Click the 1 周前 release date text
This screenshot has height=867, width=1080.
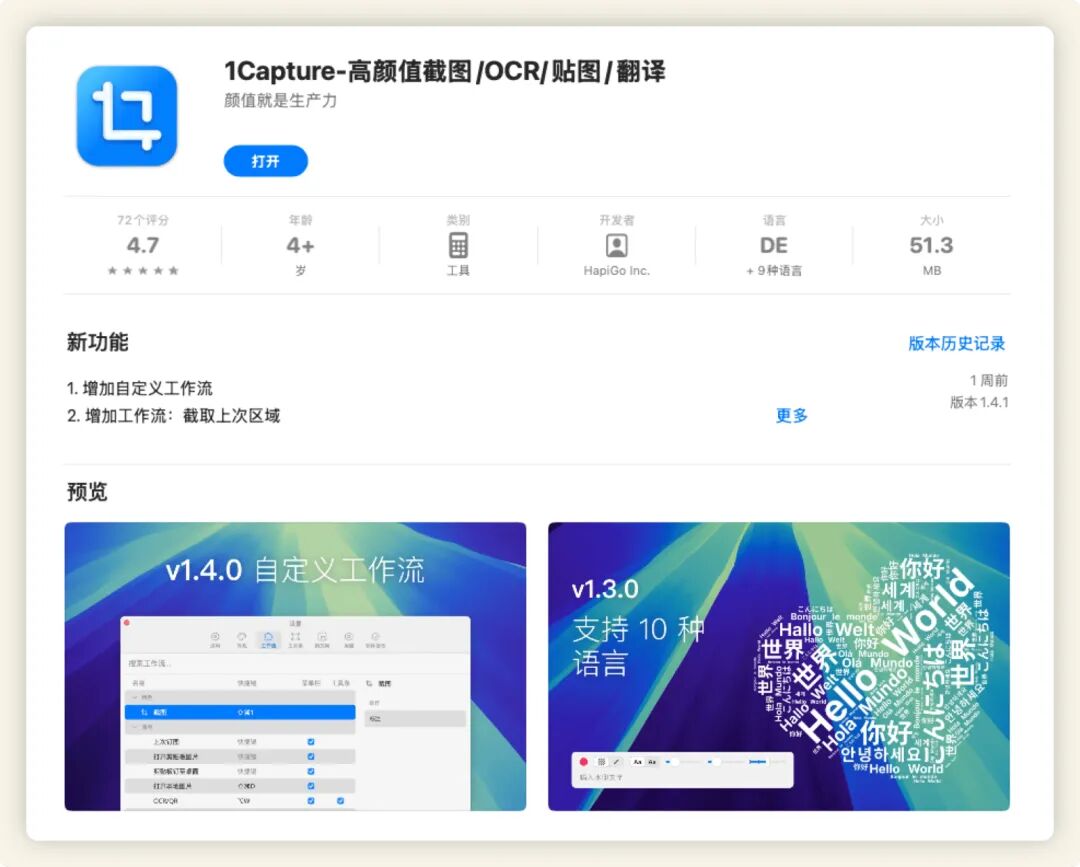[988, 380]
